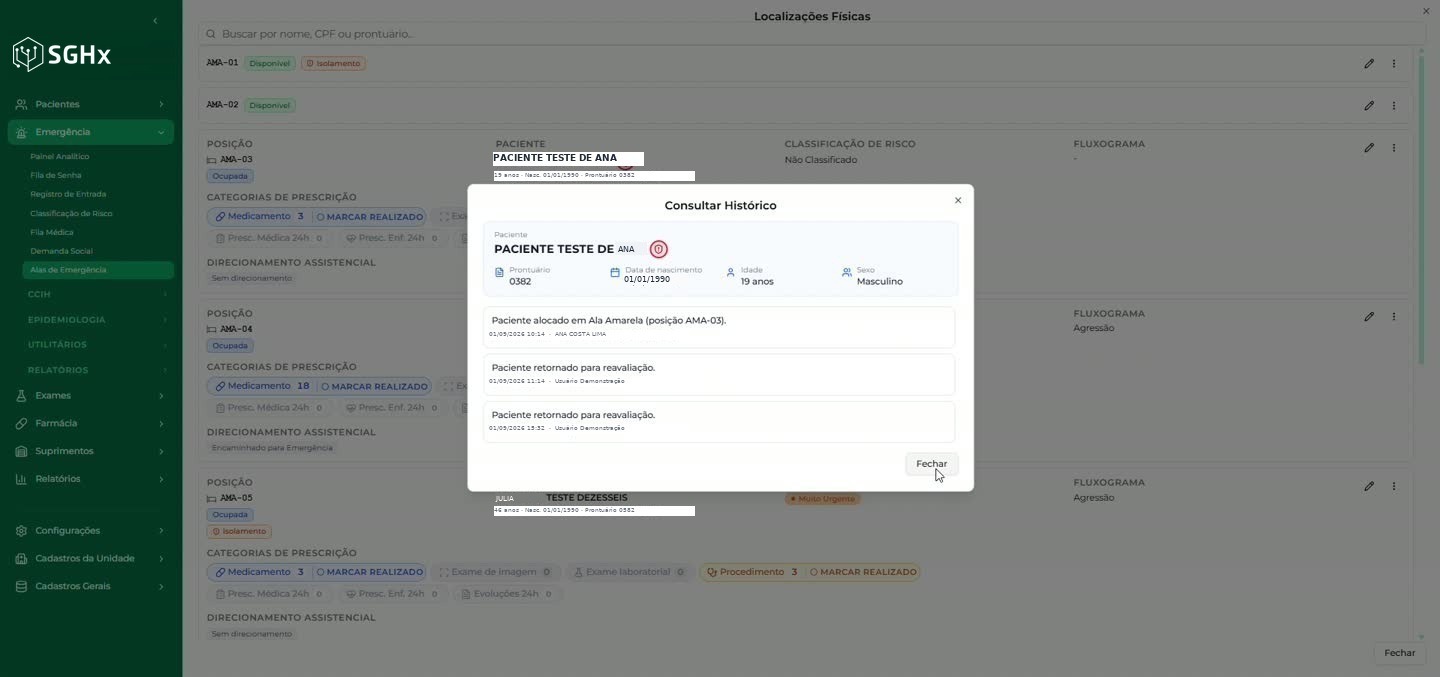Screen dimensions: 1440x677
Task: Open more options for AMA-04
Action: pos(1394,316)
